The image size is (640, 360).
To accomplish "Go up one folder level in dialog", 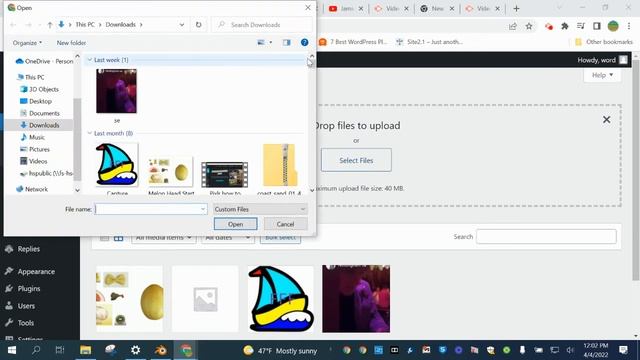I will 50,25.
